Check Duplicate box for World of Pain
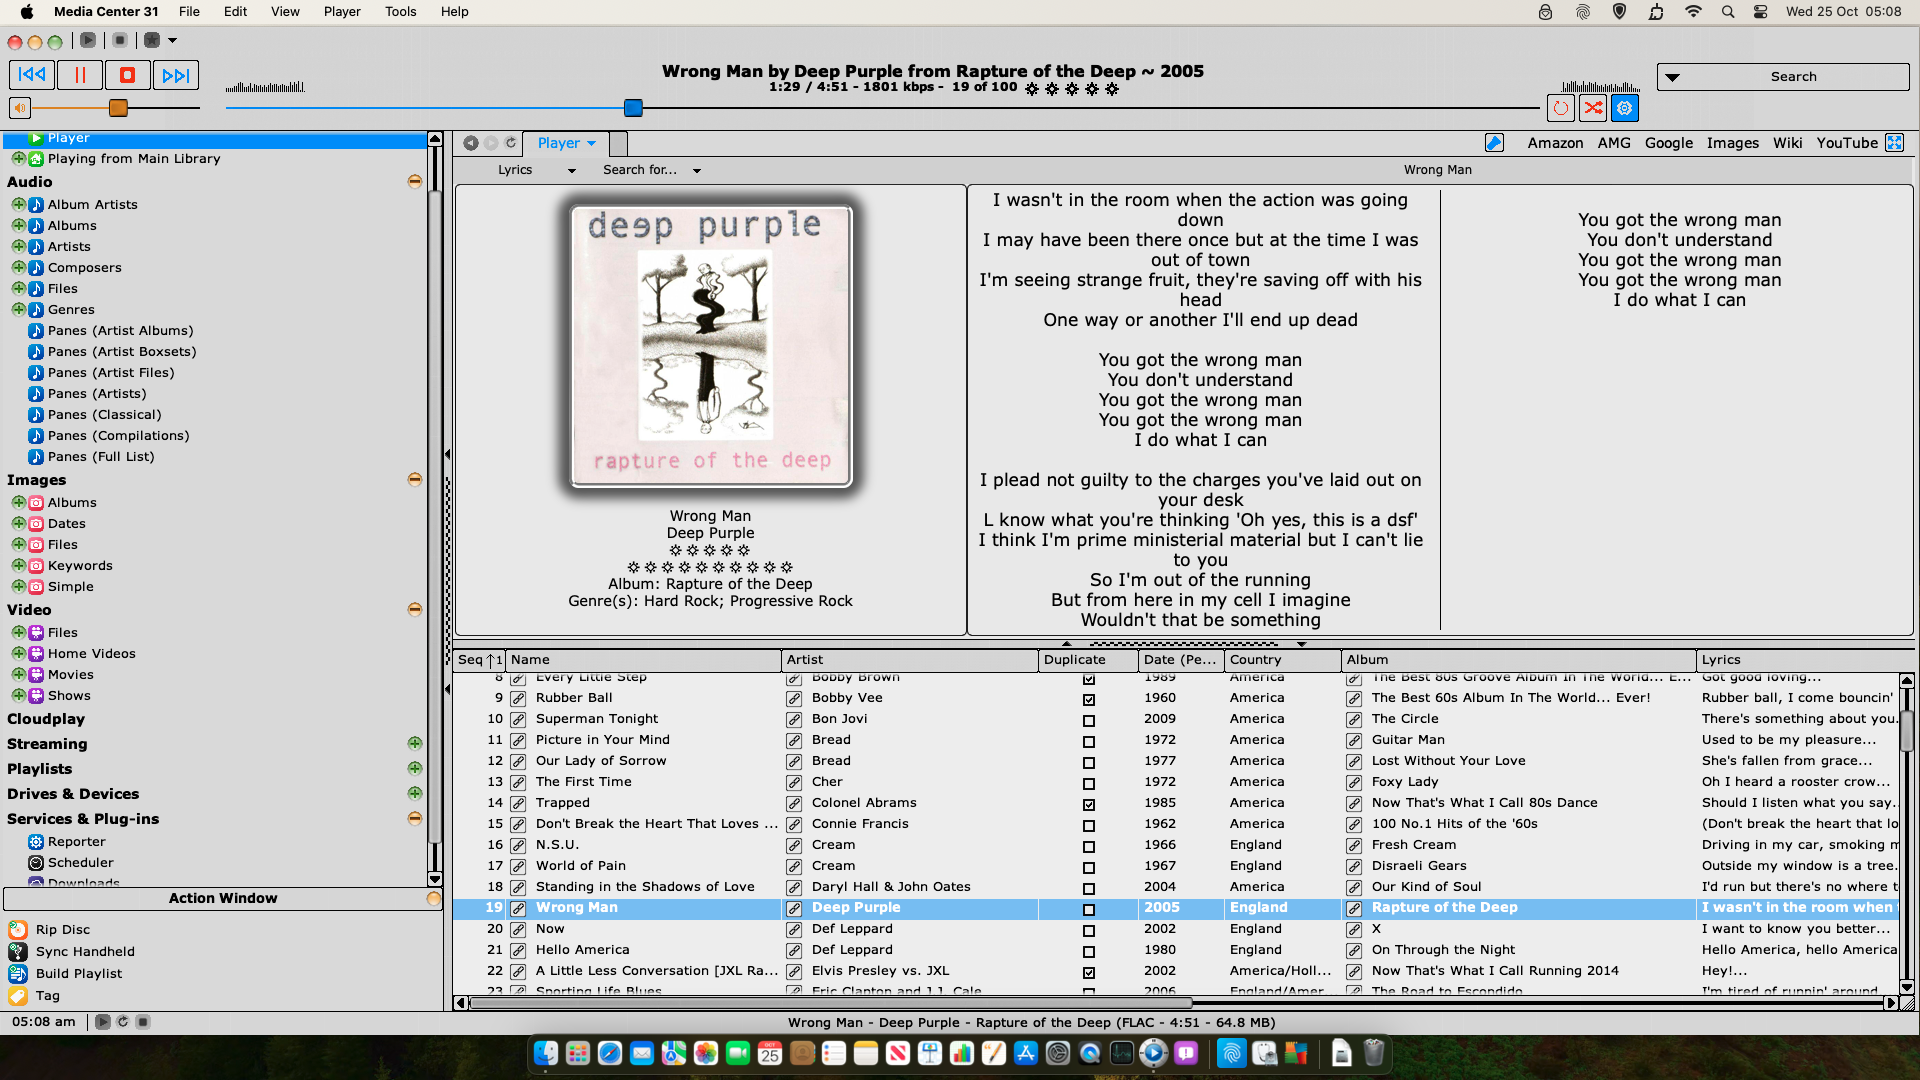 point(1089,868)
